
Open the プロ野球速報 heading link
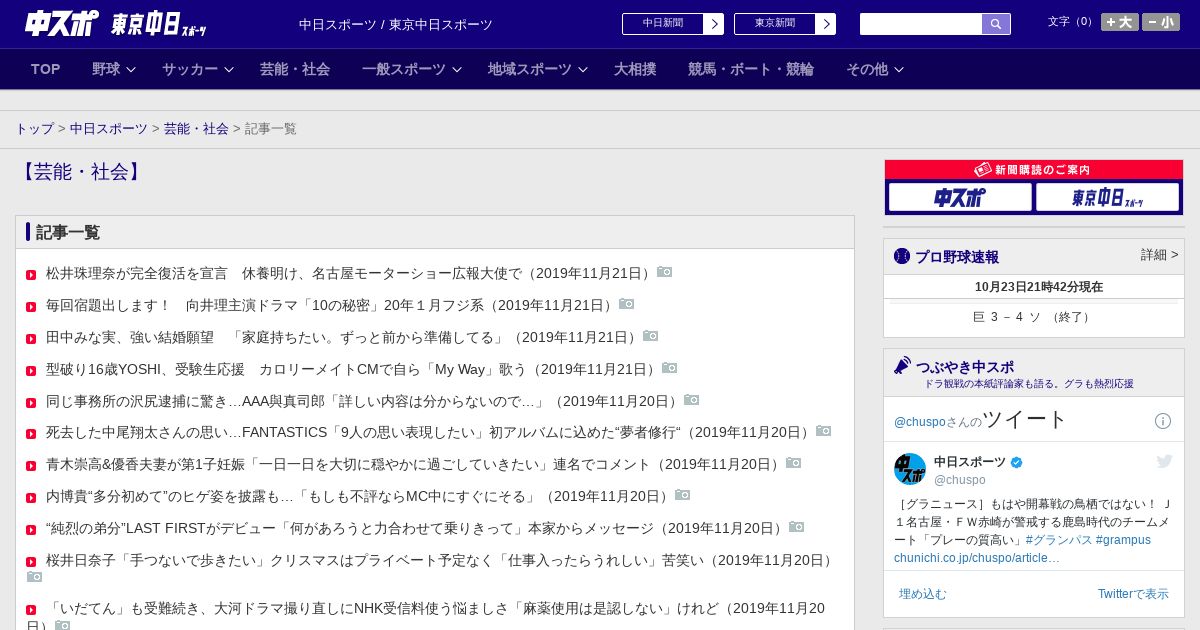click(x=957, y=257)
